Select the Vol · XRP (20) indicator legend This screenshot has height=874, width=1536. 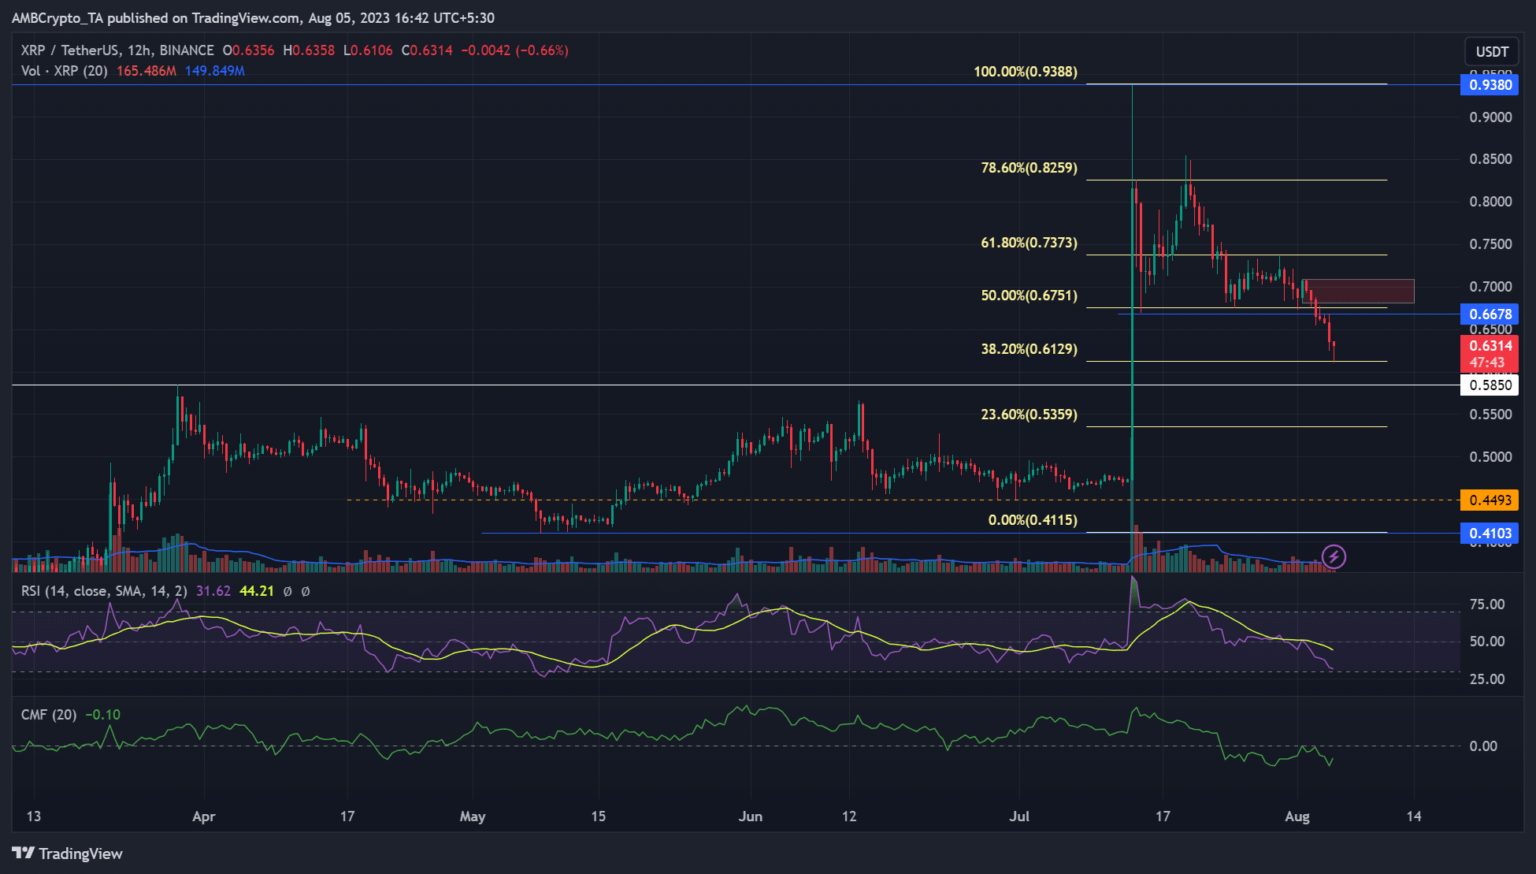point(65,71)
